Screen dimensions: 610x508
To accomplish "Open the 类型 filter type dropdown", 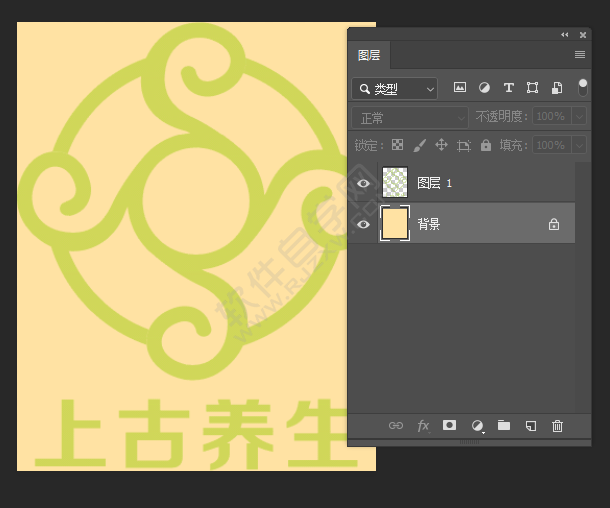I will tap(396, 89).
